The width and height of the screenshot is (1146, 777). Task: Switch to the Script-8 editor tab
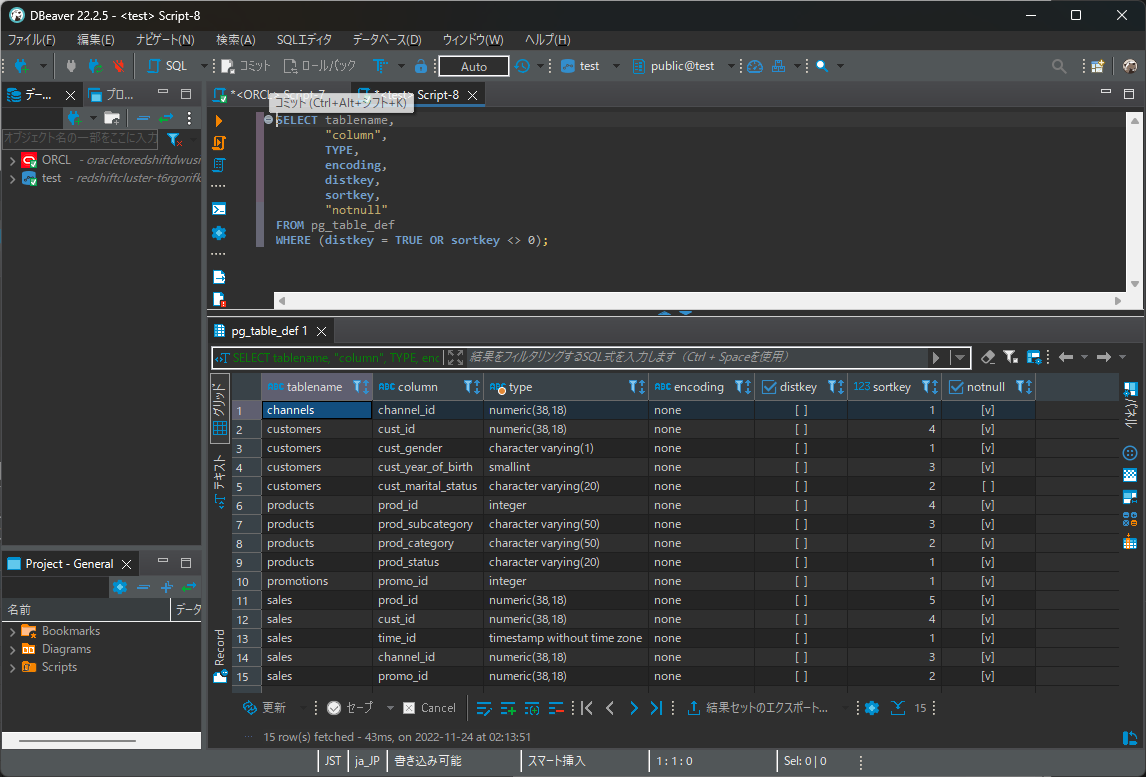(x=438, y=95)
